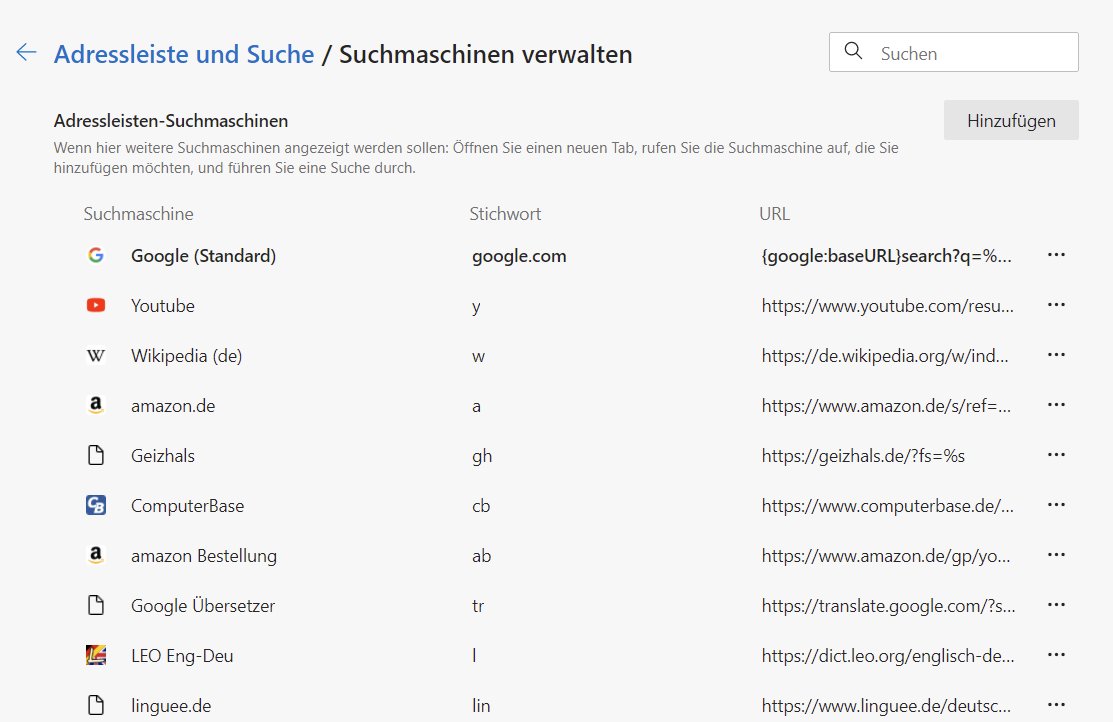Go back with the left arrow icon
This screenshot has height=722, width=1113.
click(26, 52)
